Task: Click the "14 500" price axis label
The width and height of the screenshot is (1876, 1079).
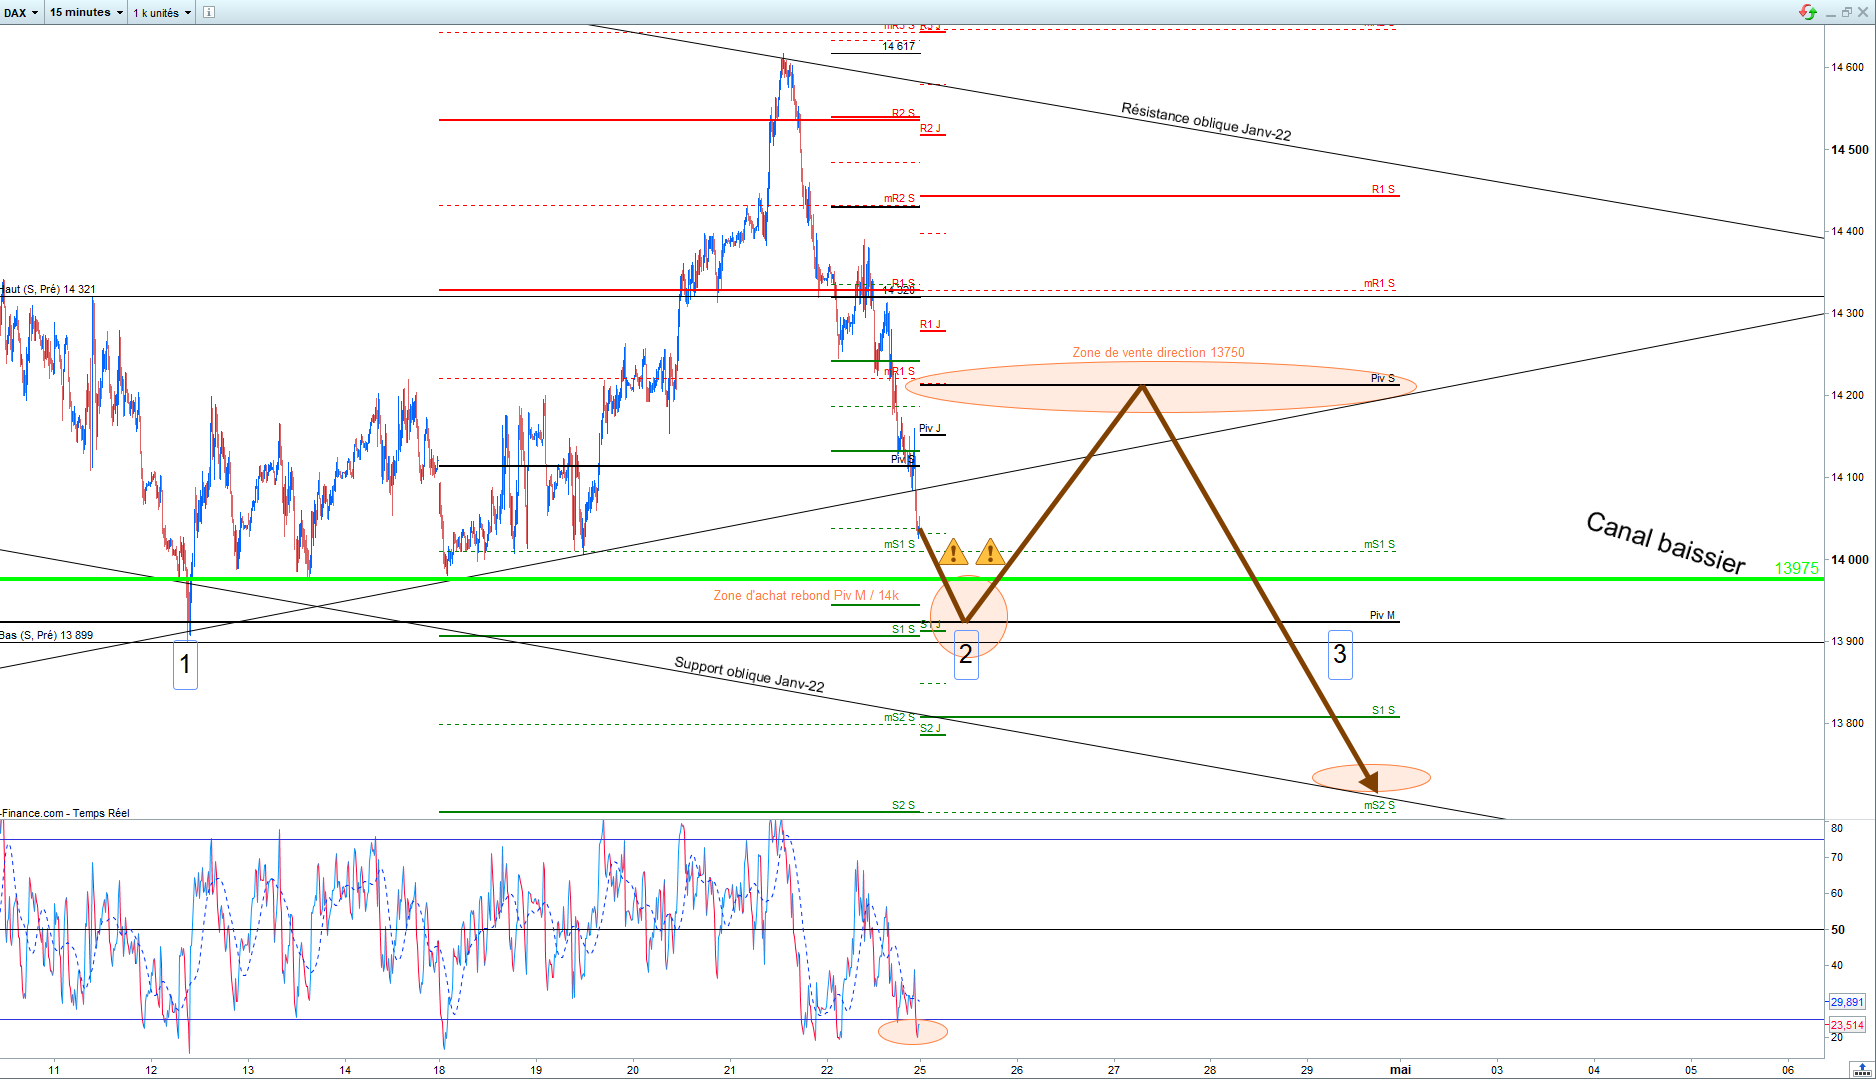Action: pyautogui.click(x=1849, y=149)
